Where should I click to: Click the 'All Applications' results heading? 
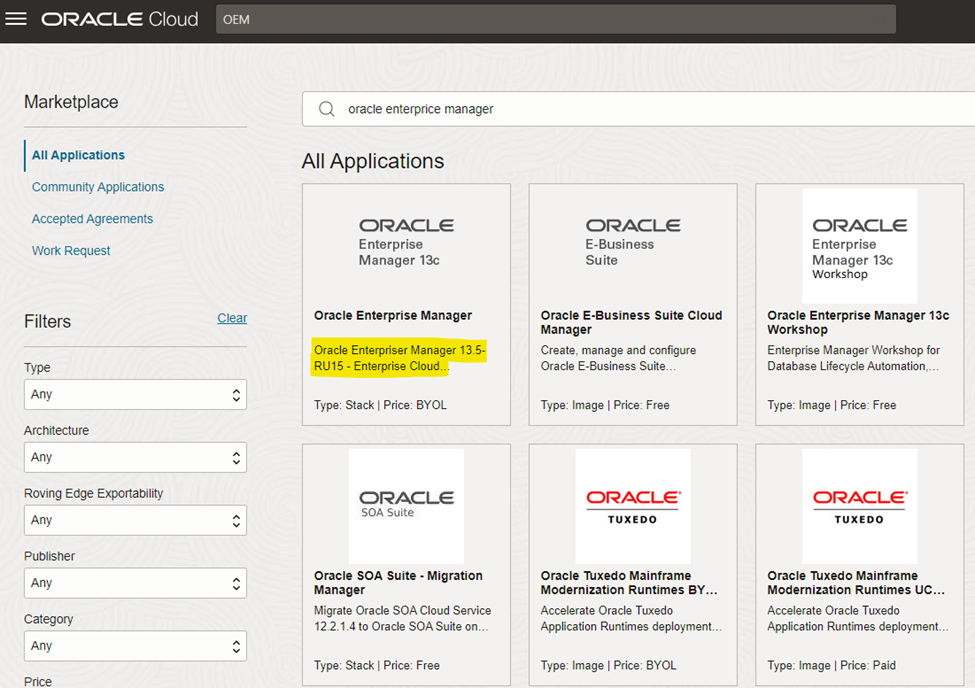click(373, 161)
